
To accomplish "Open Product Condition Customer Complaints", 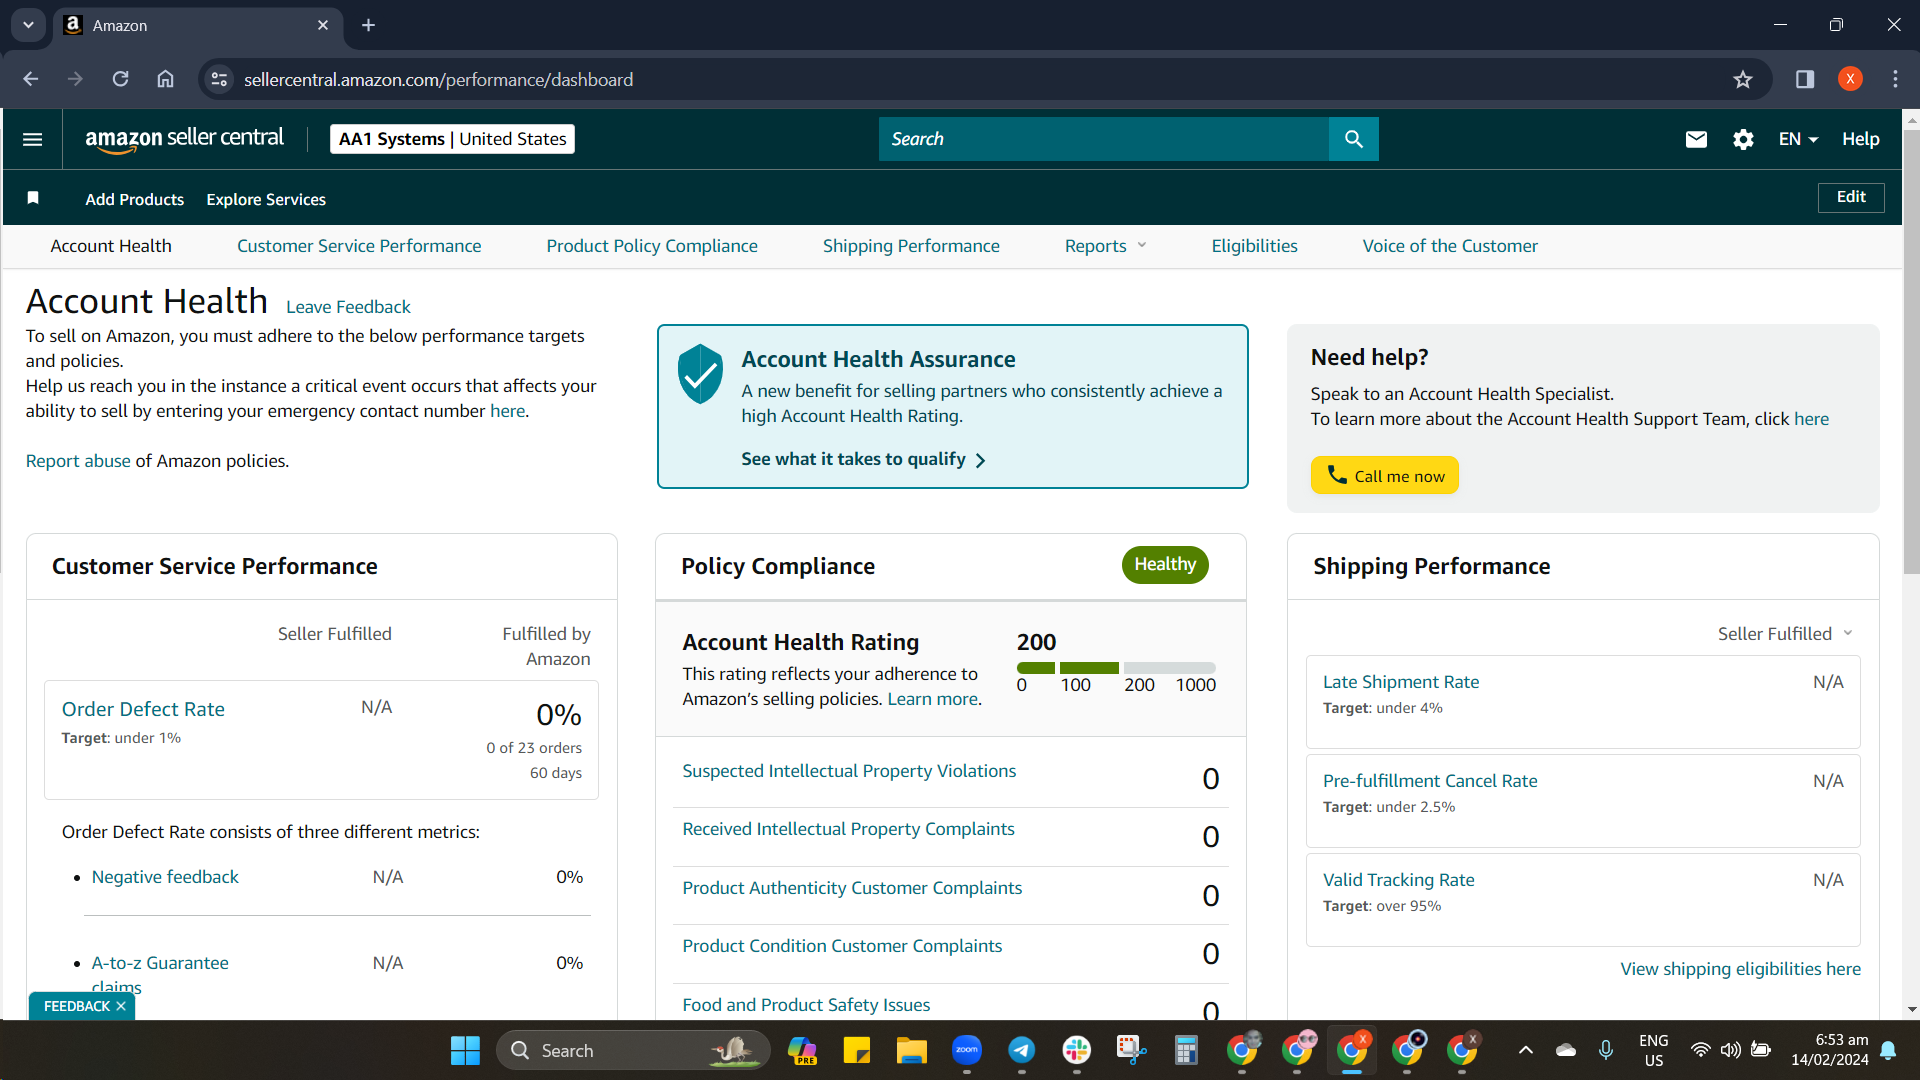I will coord(842,946).
